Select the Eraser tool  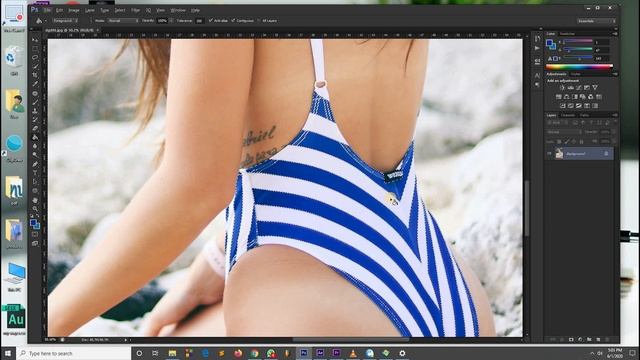tap(35, 128)
